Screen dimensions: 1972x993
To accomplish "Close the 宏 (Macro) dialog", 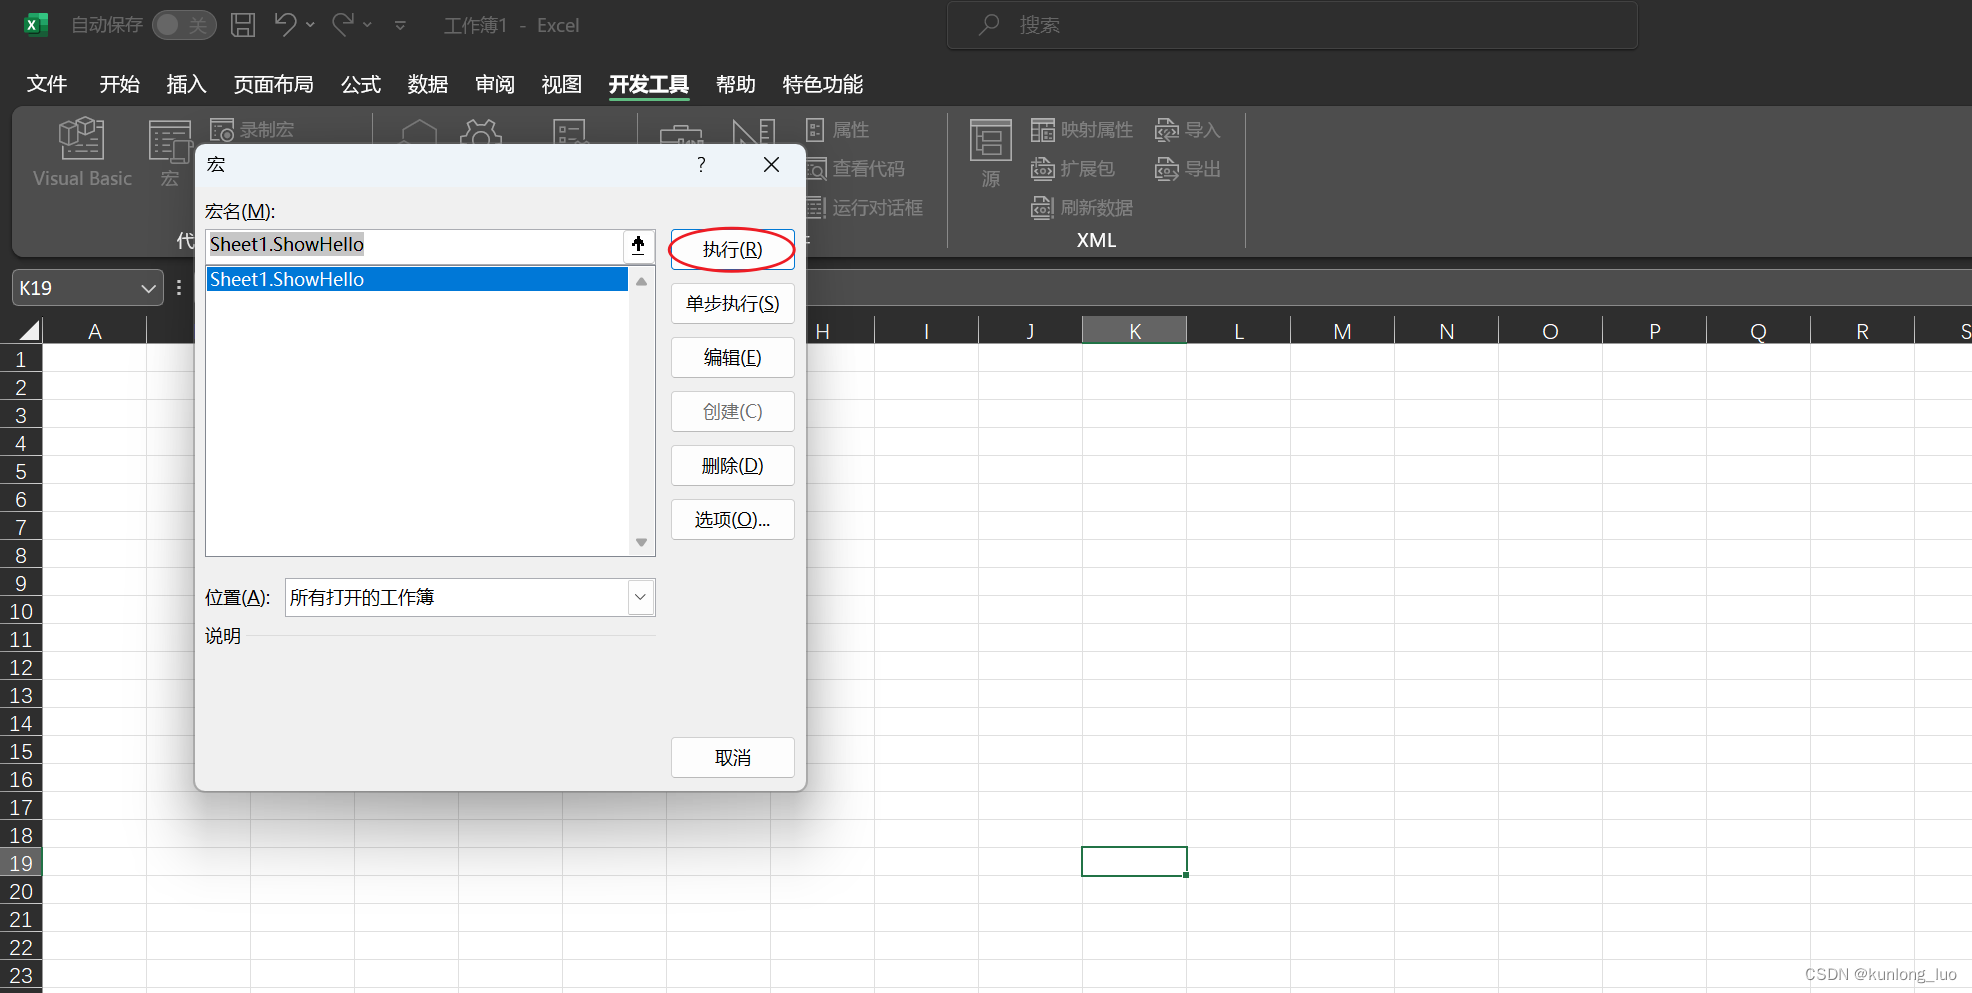I will 771,165.
